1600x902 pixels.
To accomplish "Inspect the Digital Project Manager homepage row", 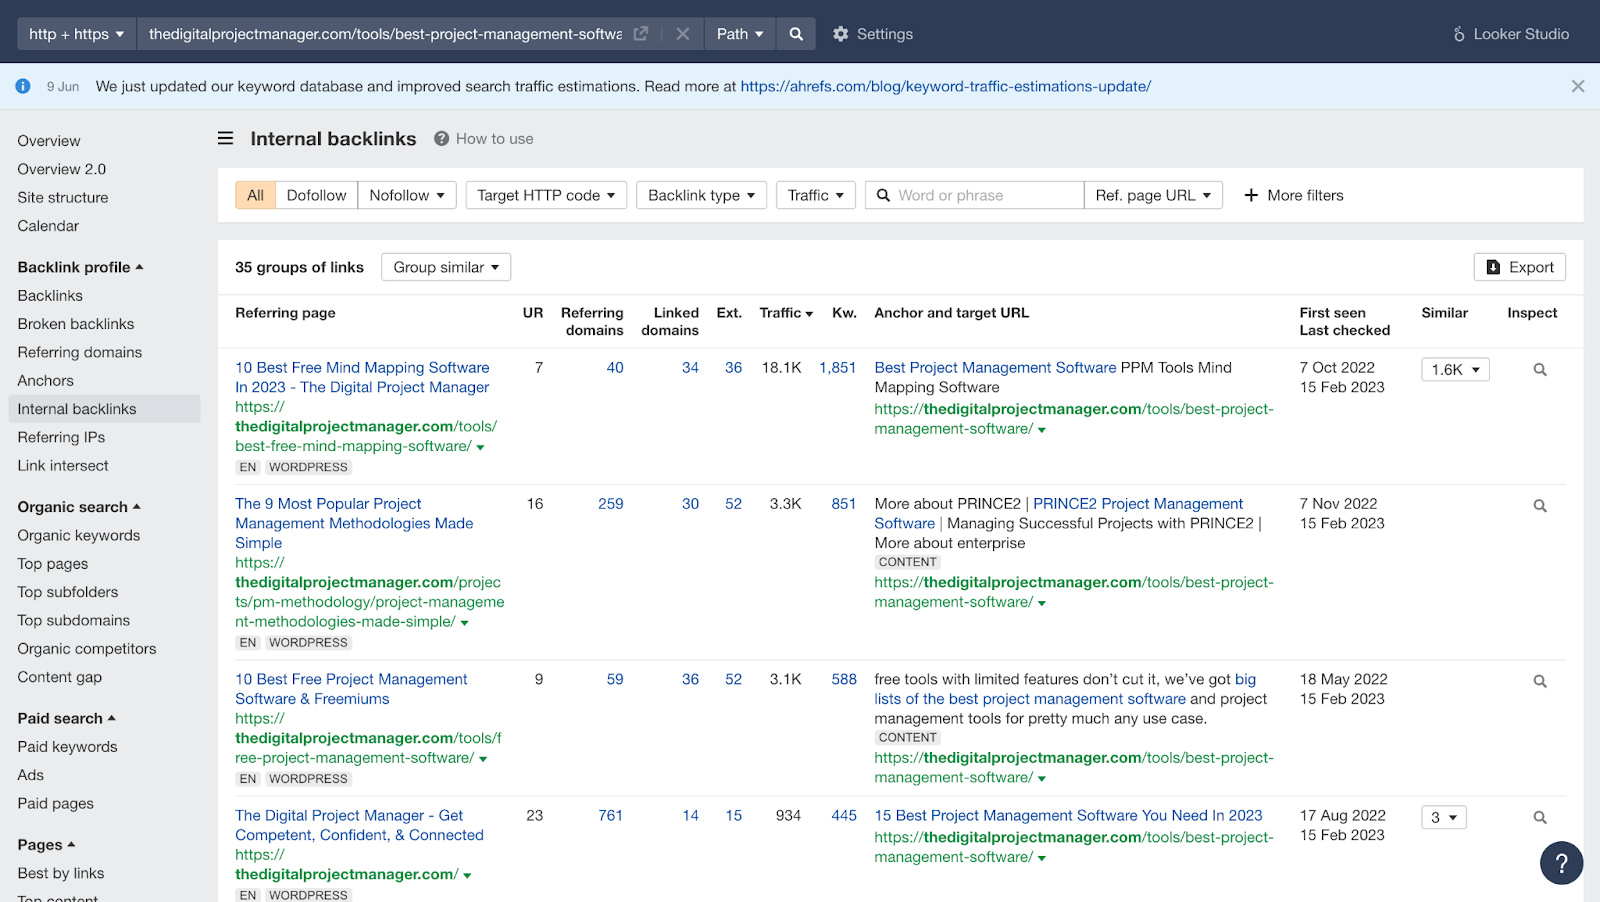I will [1540, 818].
